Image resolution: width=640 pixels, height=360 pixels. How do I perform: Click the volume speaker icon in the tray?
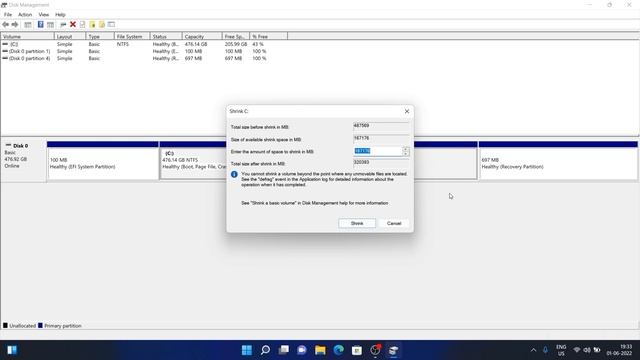click(587, 350)
